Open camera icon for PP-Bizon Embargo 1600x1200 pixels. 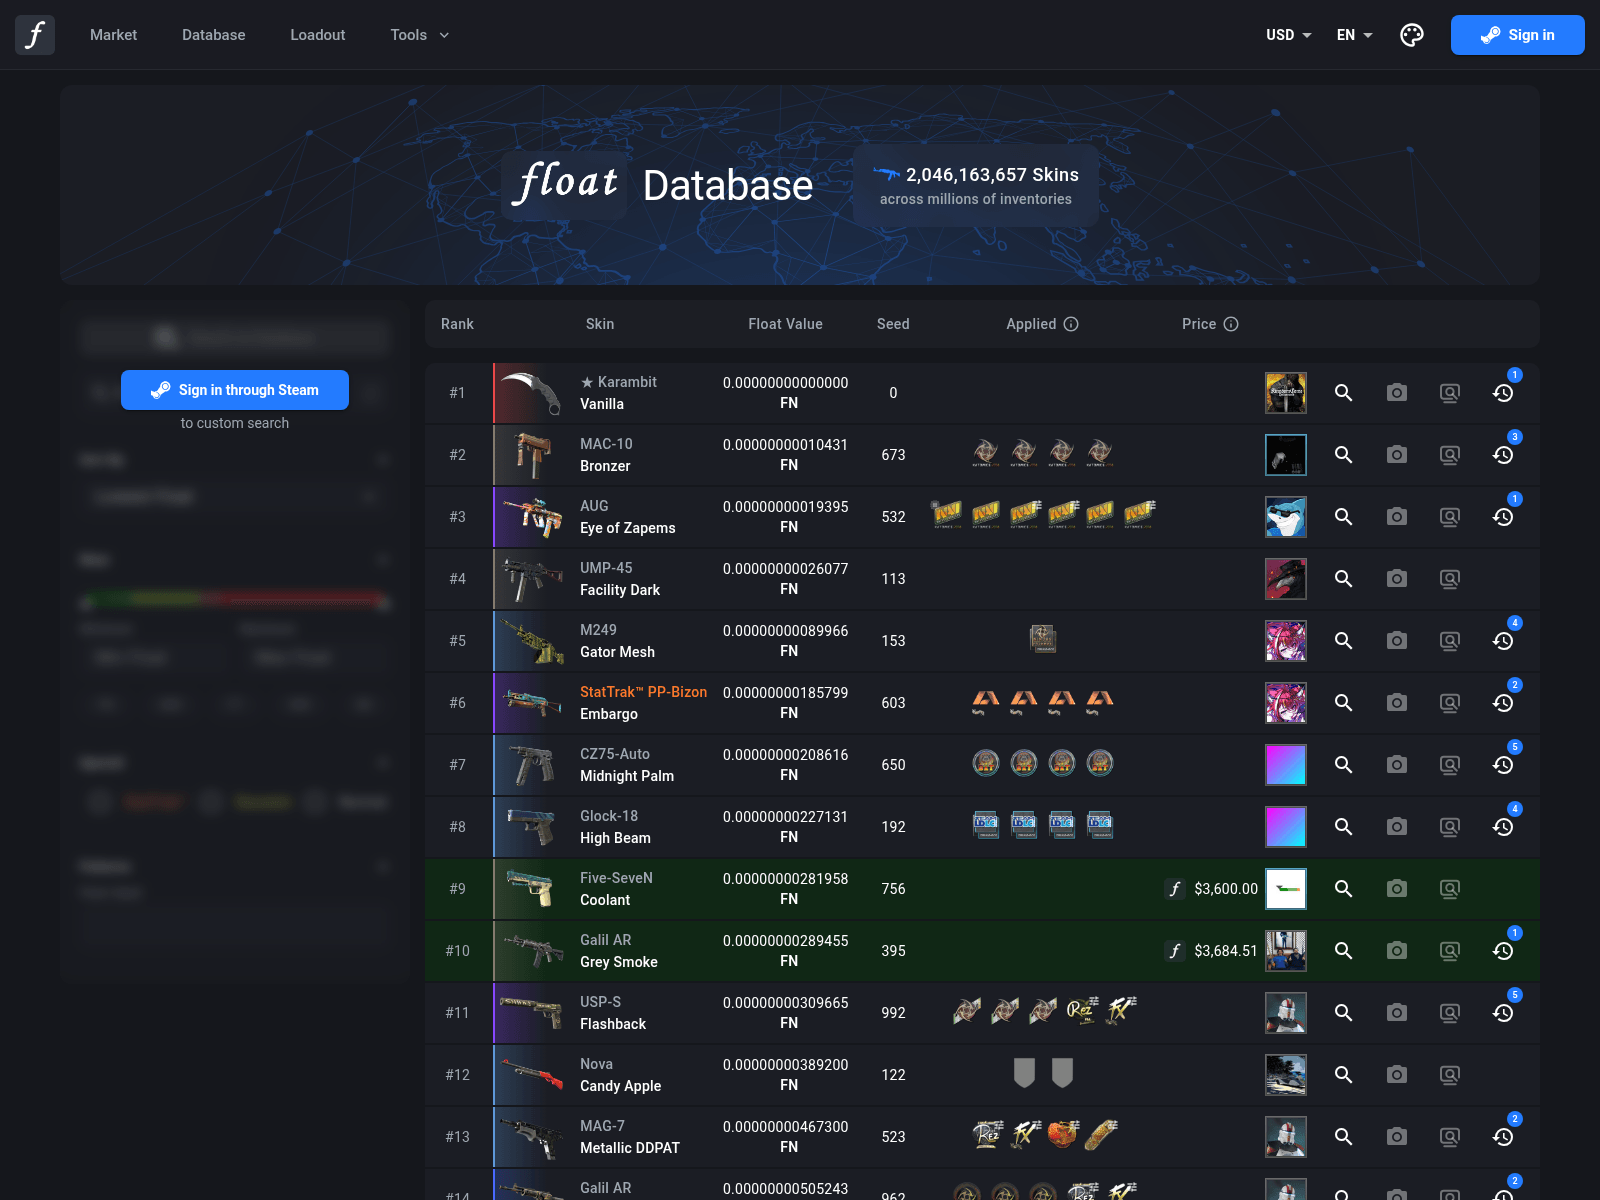pyautogui.click(x=1397, y=703)
